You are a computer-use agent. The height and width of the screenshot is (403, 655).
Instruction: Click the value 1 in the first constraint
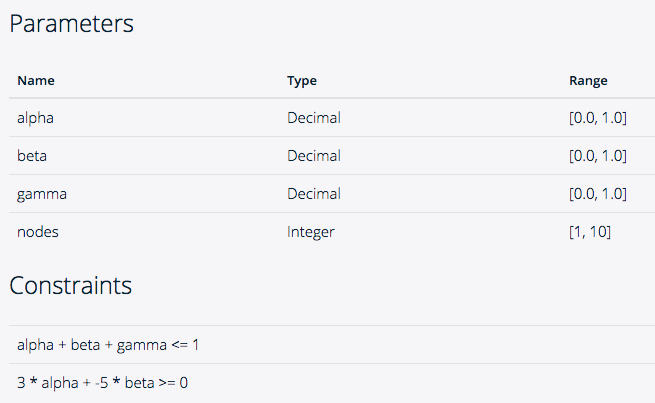195,345
